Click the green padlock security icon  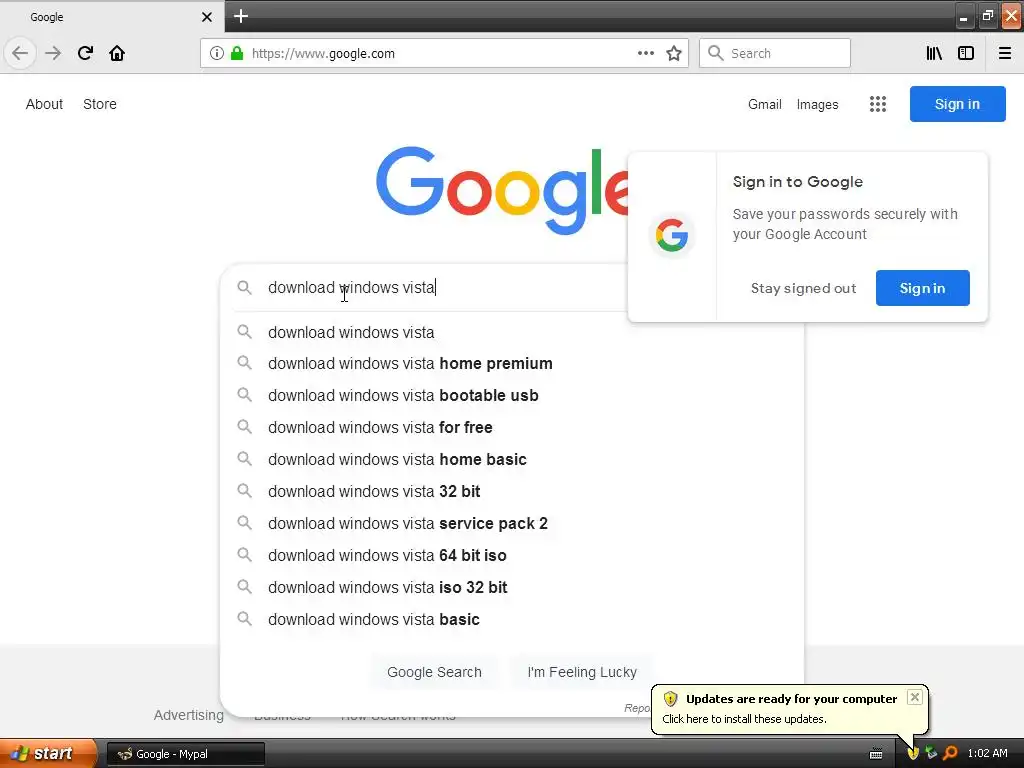[x=237, y=53]
